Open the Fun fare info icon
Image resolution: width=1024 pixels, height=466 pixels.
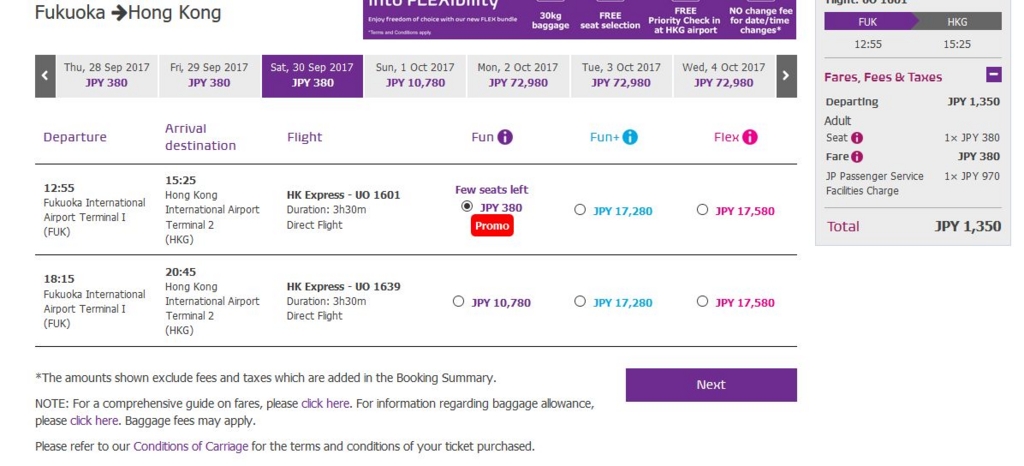(x=505, y=137)
